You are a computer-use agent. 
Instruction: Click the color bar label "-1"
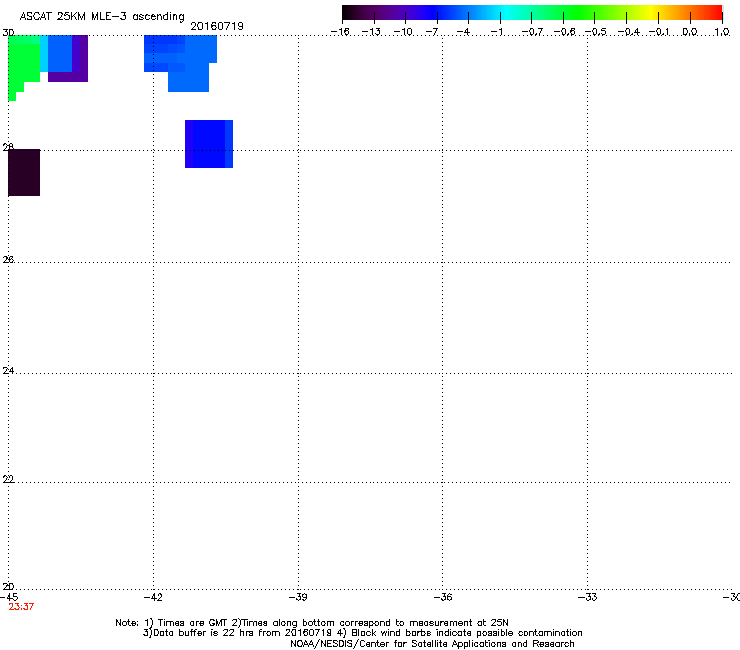[x=496, y=32]
